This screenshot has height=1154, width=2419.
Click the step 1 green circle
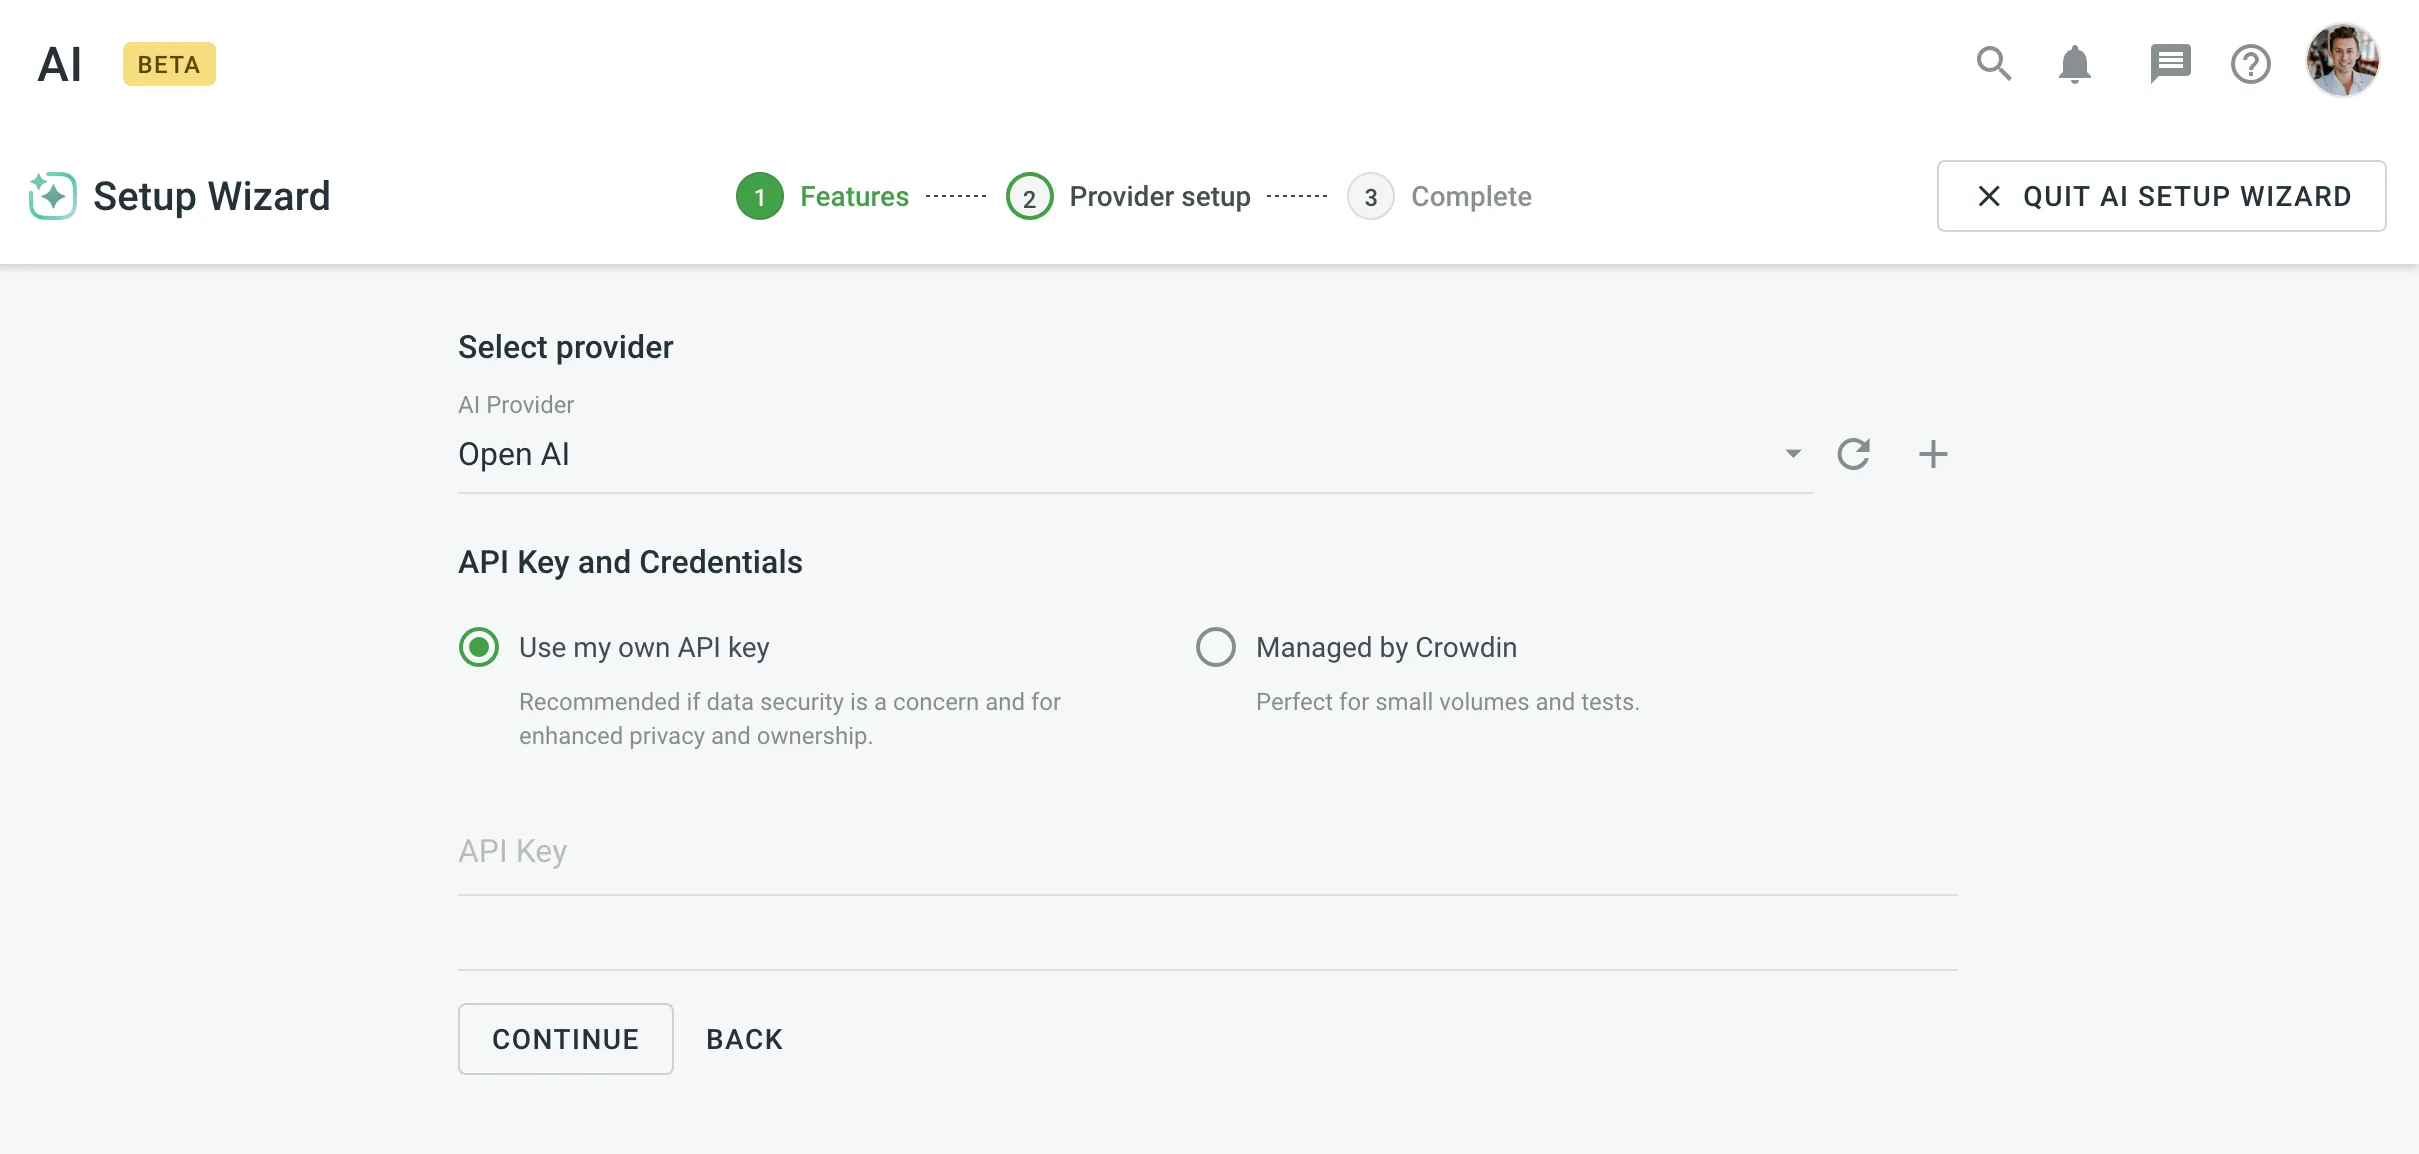click(x=760, y=196)
